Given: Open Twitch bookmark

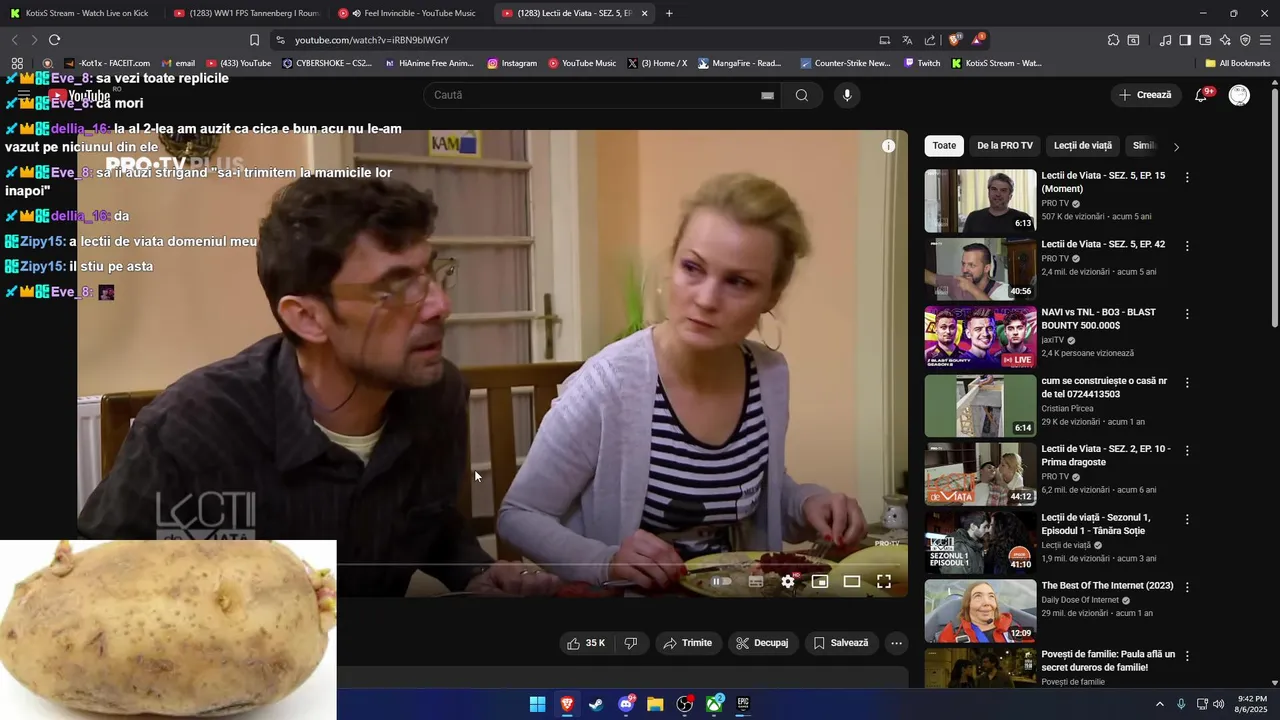Looking at the screenshot, I should (922, 63).
